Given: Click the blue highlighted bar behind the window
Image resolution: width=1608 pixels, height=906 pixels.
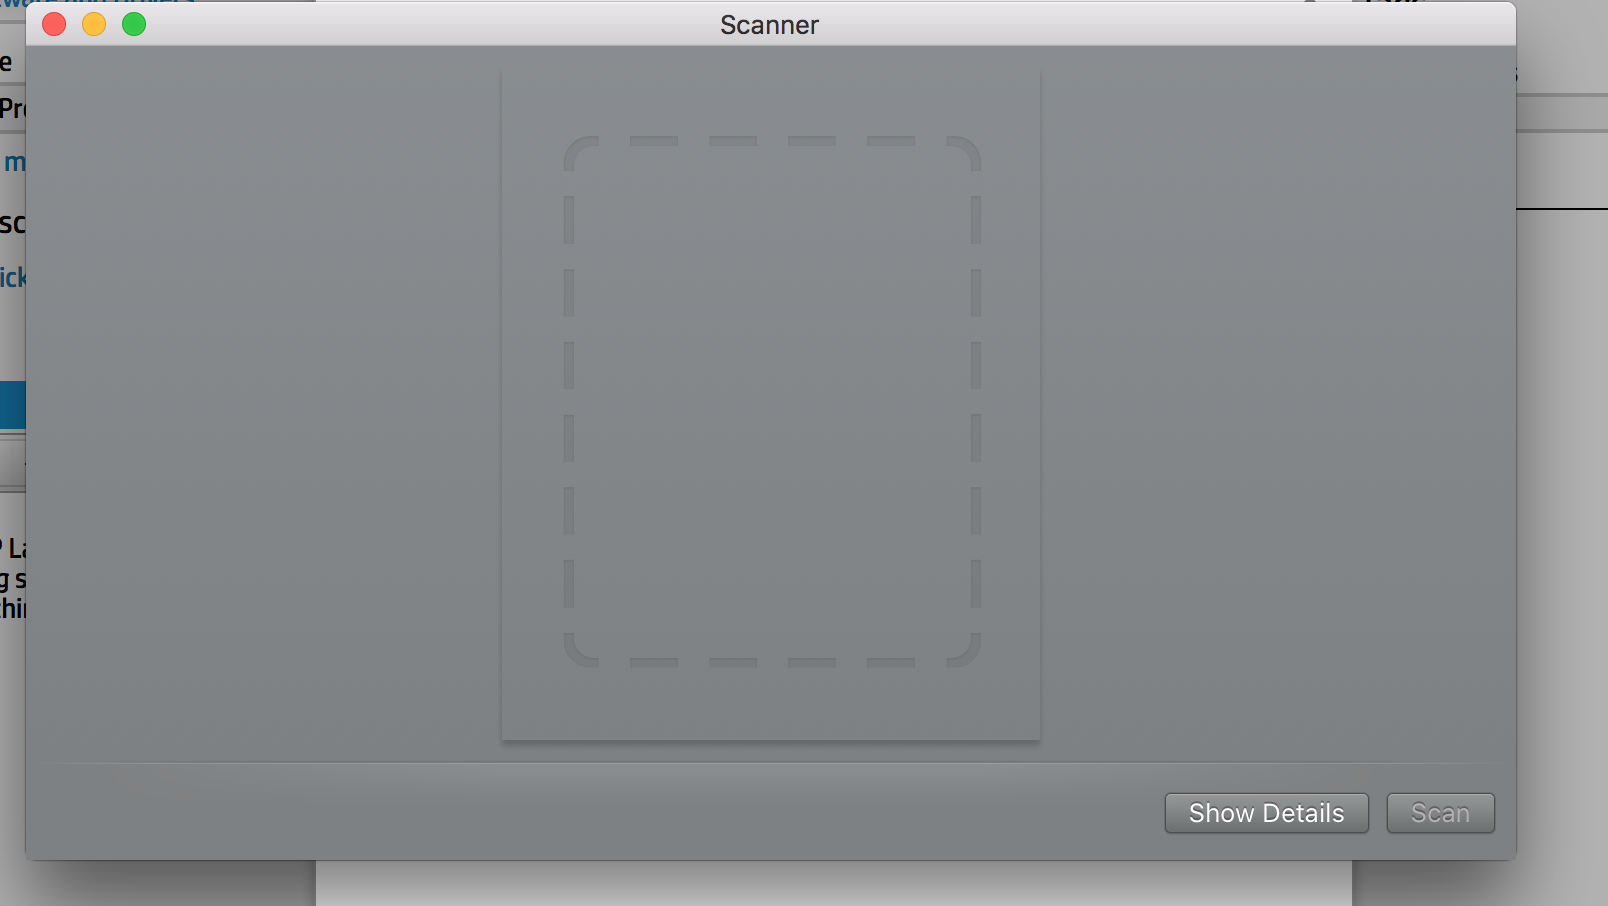Looking at the screenshot, I should 12,405.
